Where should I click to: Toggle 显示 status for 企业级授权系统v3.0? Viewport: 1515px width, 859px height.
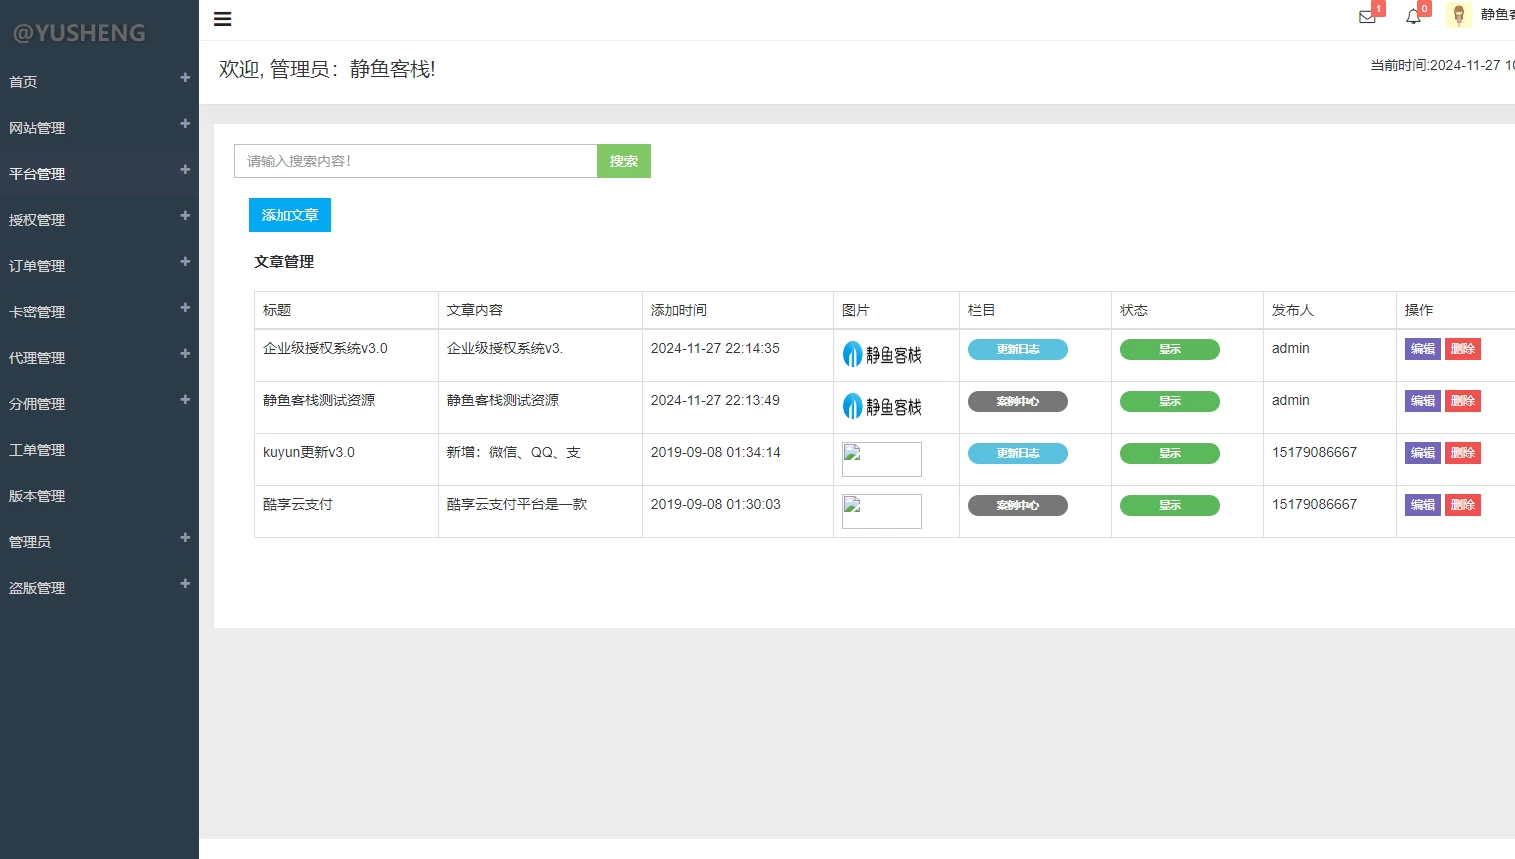(x=1169, y=349)
